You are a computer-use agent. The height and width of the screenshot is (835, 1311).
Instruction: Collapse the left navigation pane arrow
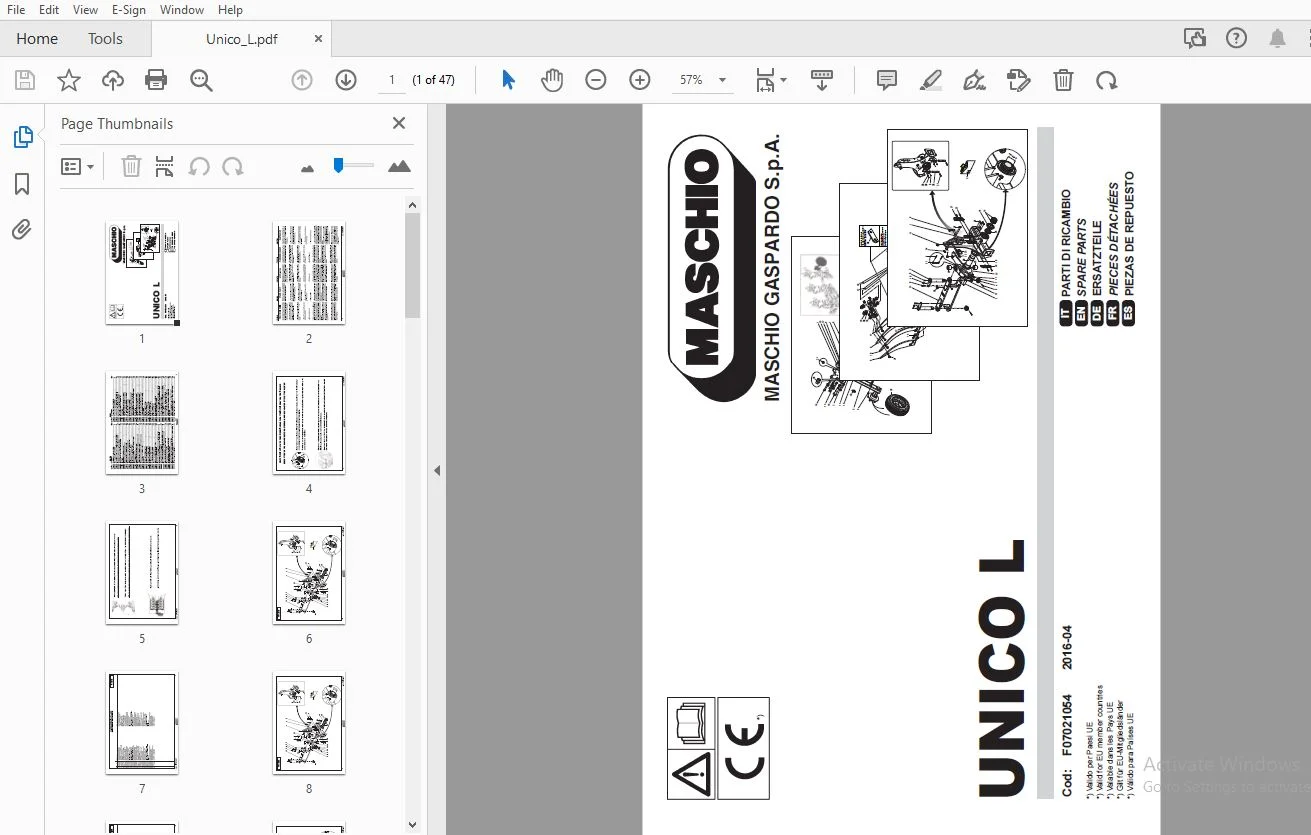pyautogui.click(x=437, y=470)
